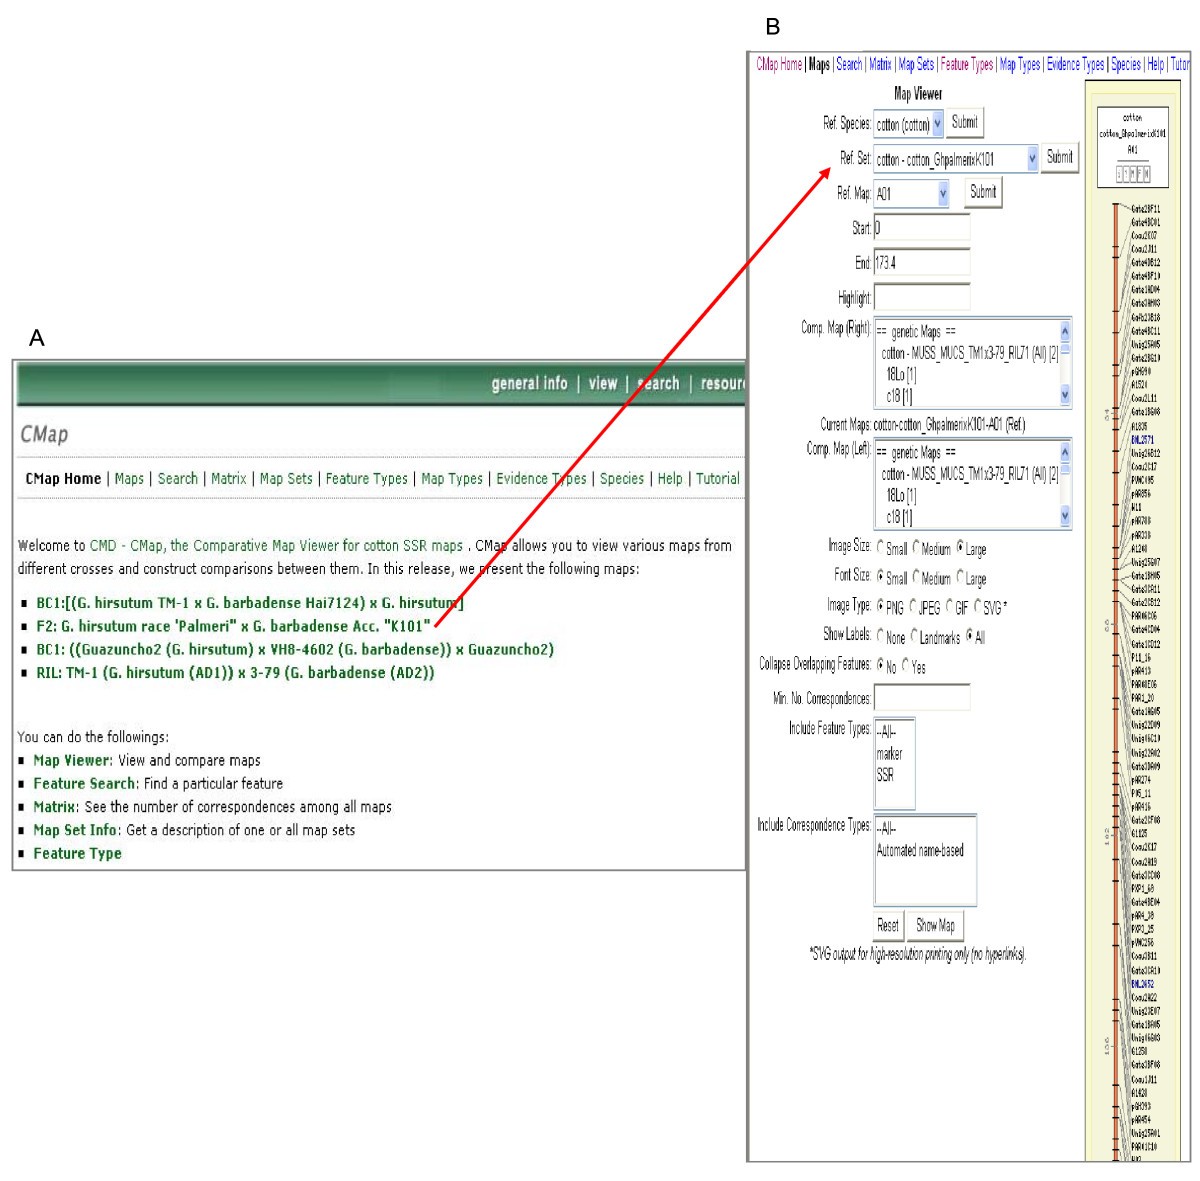Open the BC1 TM-1 x Hai7124 map link

(x=250, y=603)
